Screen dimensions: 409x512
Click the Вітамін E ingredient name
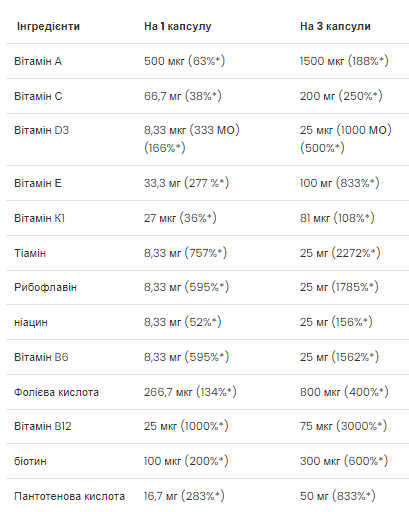pos(38,183)
